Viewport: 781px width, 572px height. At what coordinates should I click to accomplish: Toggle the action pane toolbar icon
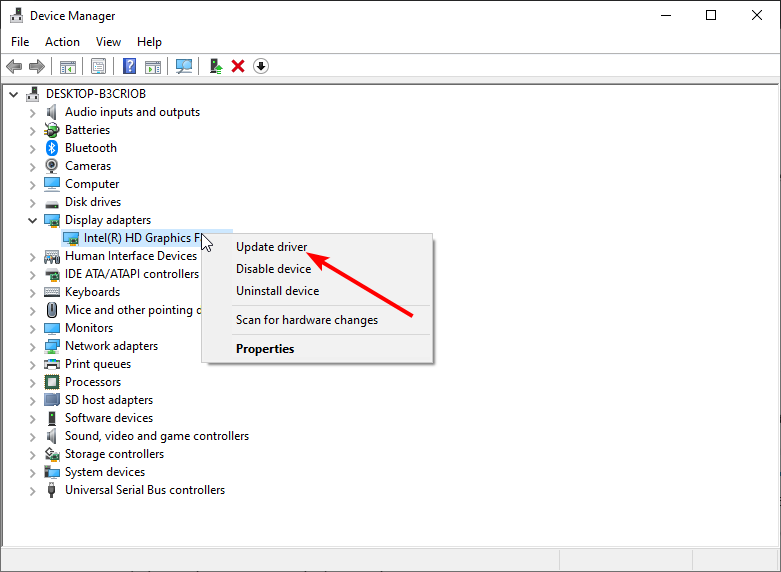click(153, 66)
